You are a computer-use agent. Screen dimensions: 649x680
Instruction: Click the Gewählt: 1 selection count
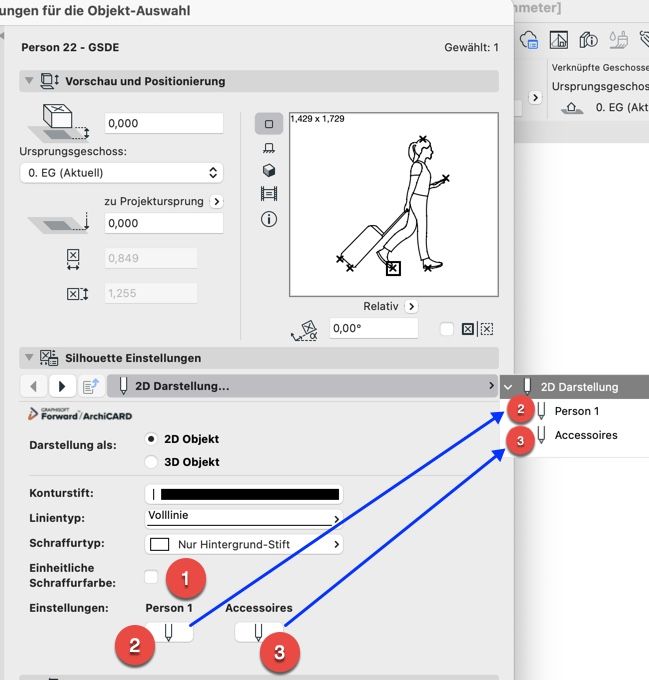pyautogui.click(x=471, y=48)
